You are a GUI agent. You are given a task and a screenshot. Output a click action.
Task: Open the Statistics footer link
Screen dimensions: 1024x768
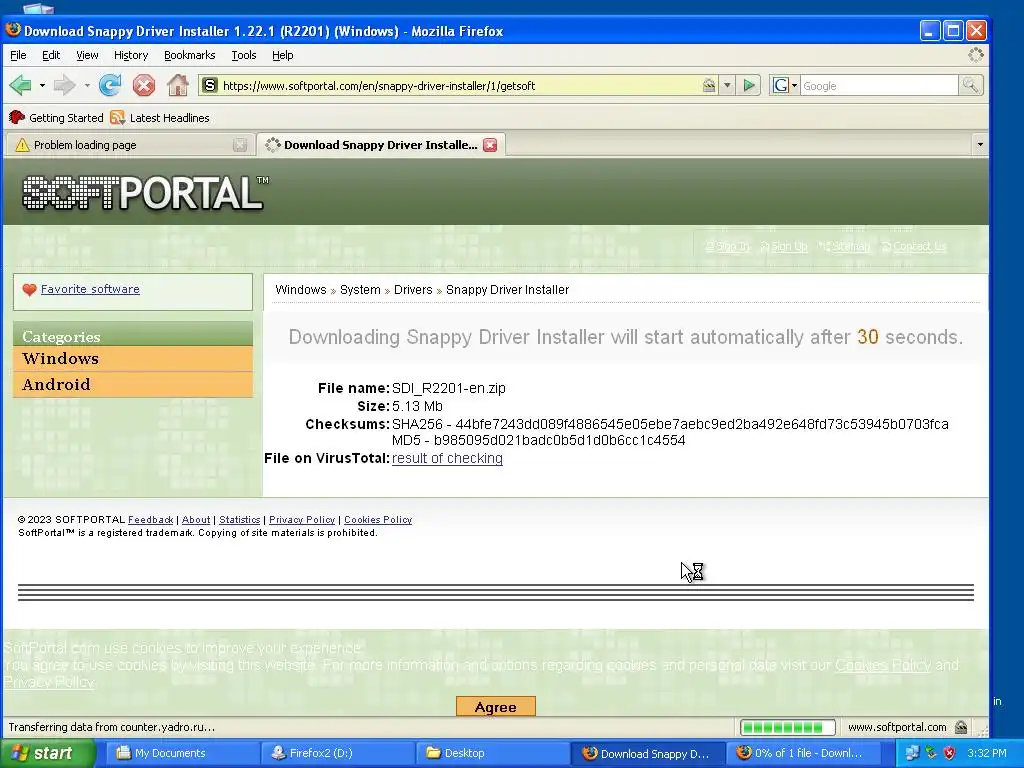pos(240,520)
